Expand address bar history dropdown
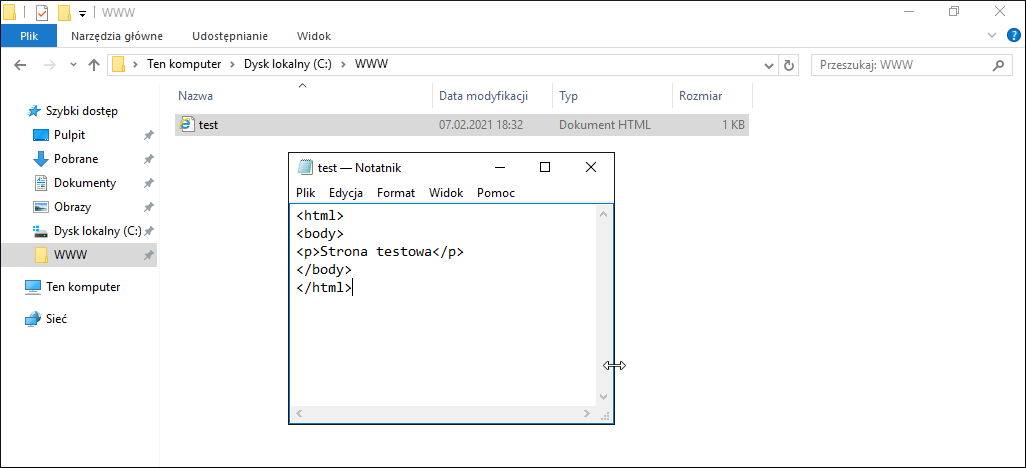The image size is (1026, 468). coord(769,65)
